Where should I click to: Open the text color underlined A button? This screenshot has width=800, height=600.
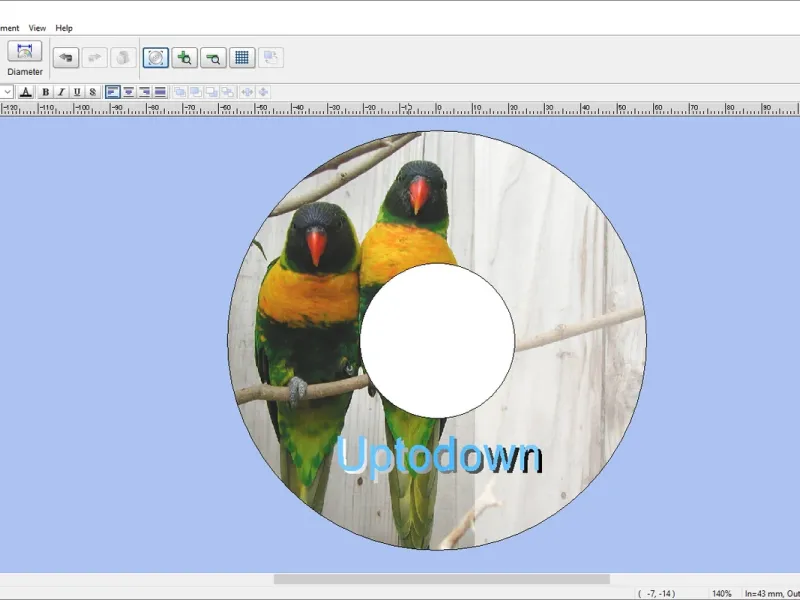click(x=26, y=92)
